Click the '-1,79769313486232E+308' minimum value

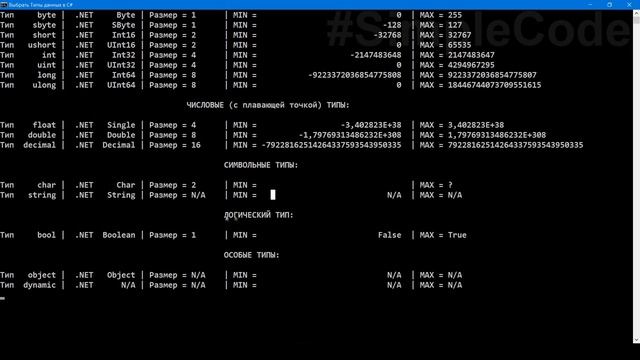click(350, 135)
